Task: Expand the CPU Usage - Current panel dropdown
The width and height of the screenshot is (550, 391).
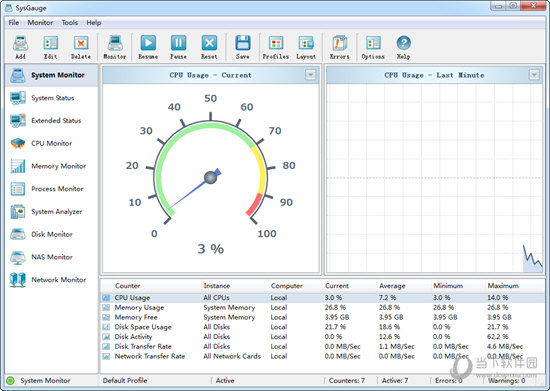Action: pyautogui.click(x=310, y=75)
